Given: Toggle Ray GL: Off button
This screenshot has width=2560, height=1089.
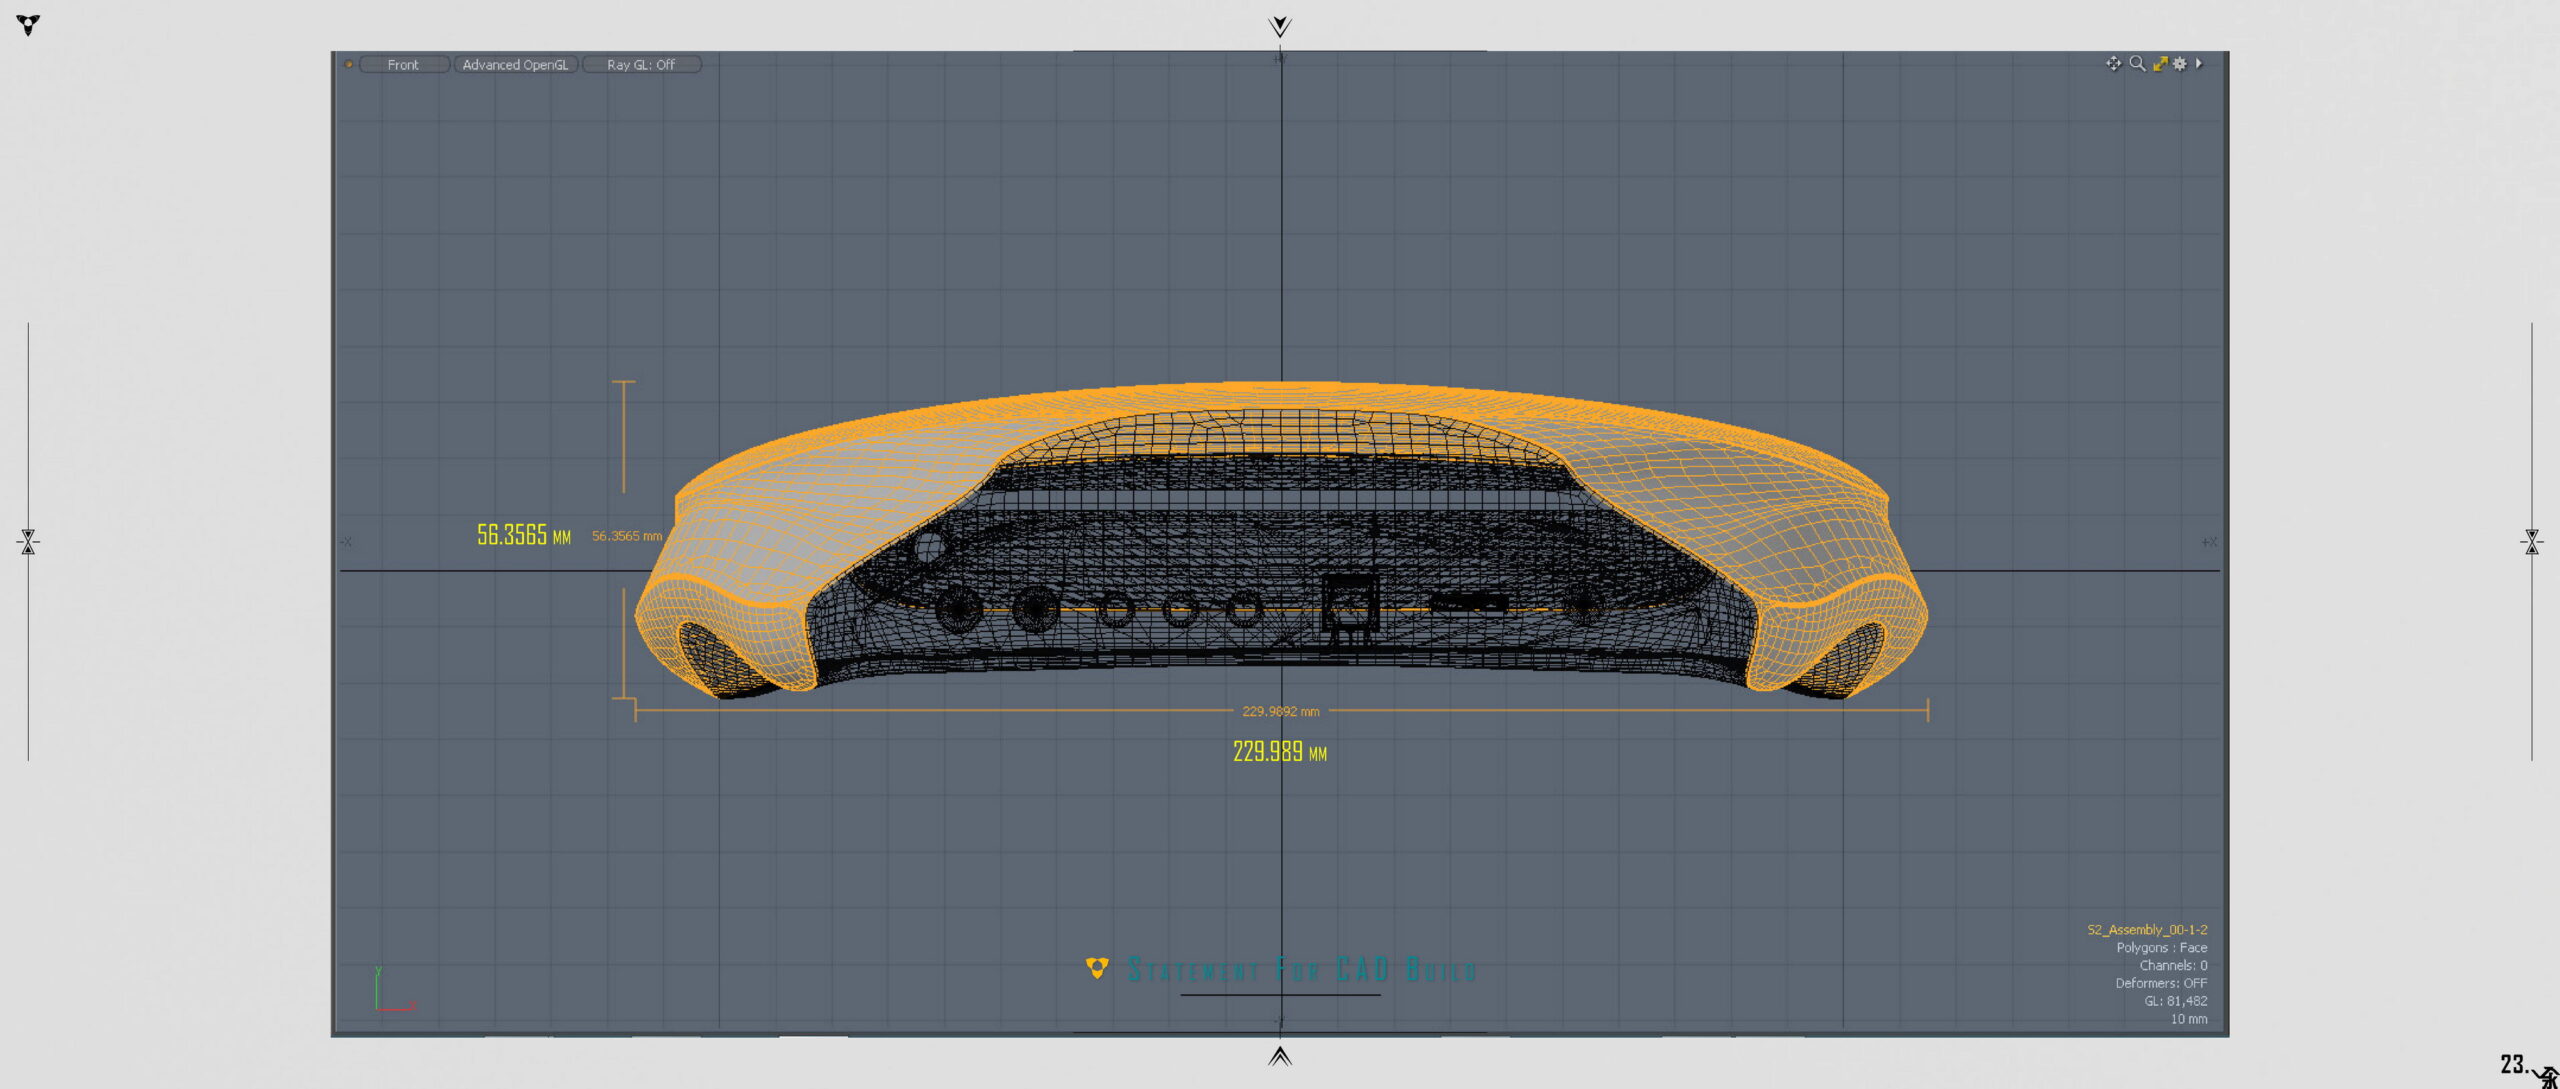Looking at the screenshot, I should point(641,65).
